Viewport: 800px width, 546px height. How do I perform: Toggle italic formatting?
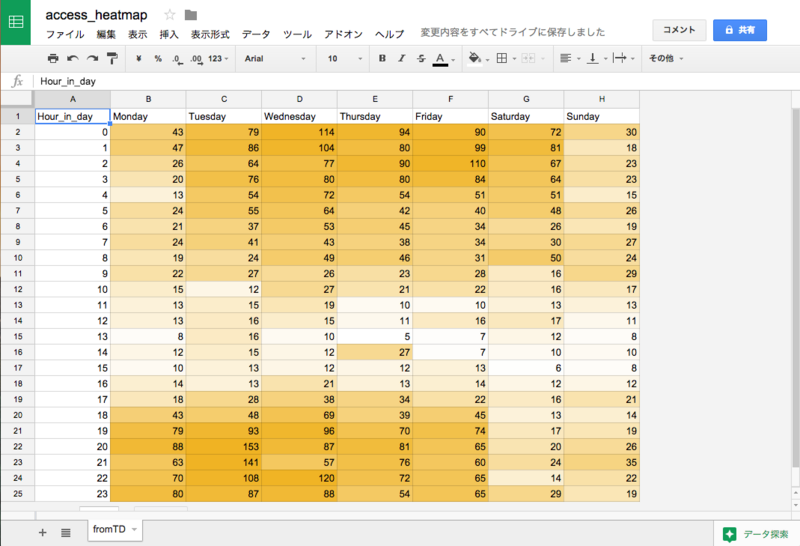coord(402,58)
